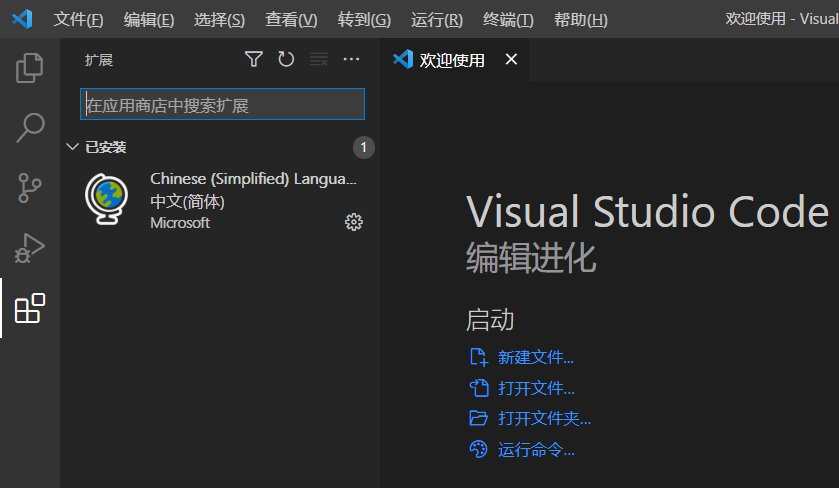Click the 运行命令... link
Viewport: 839px width, 488px height.
pyautogui.click(x=536, y=449)
